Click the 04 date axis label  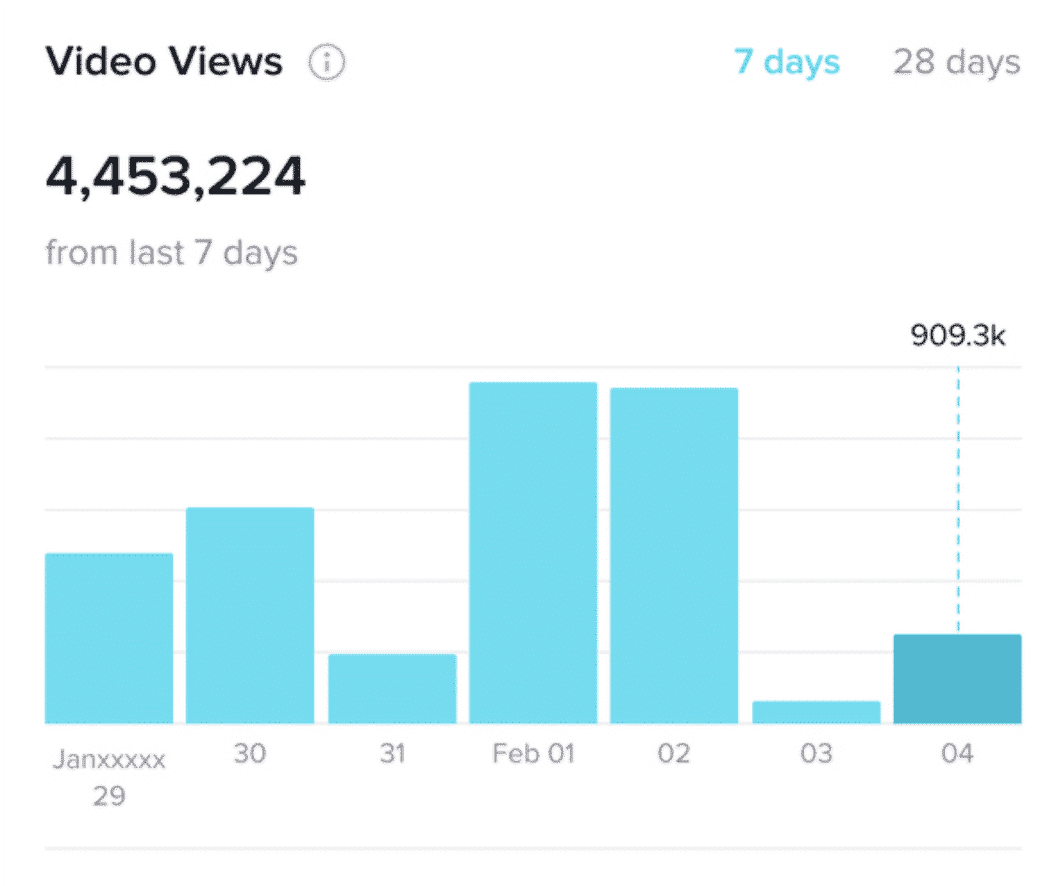coord(957,754)
